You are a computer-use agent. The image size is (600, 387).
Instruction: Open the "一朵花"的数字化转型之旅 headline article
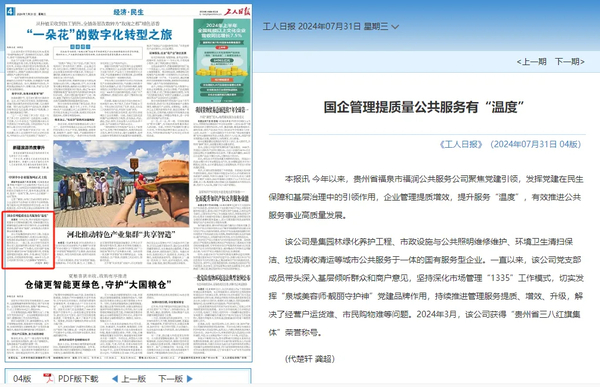pyautogui.click(x=99, y=35)
